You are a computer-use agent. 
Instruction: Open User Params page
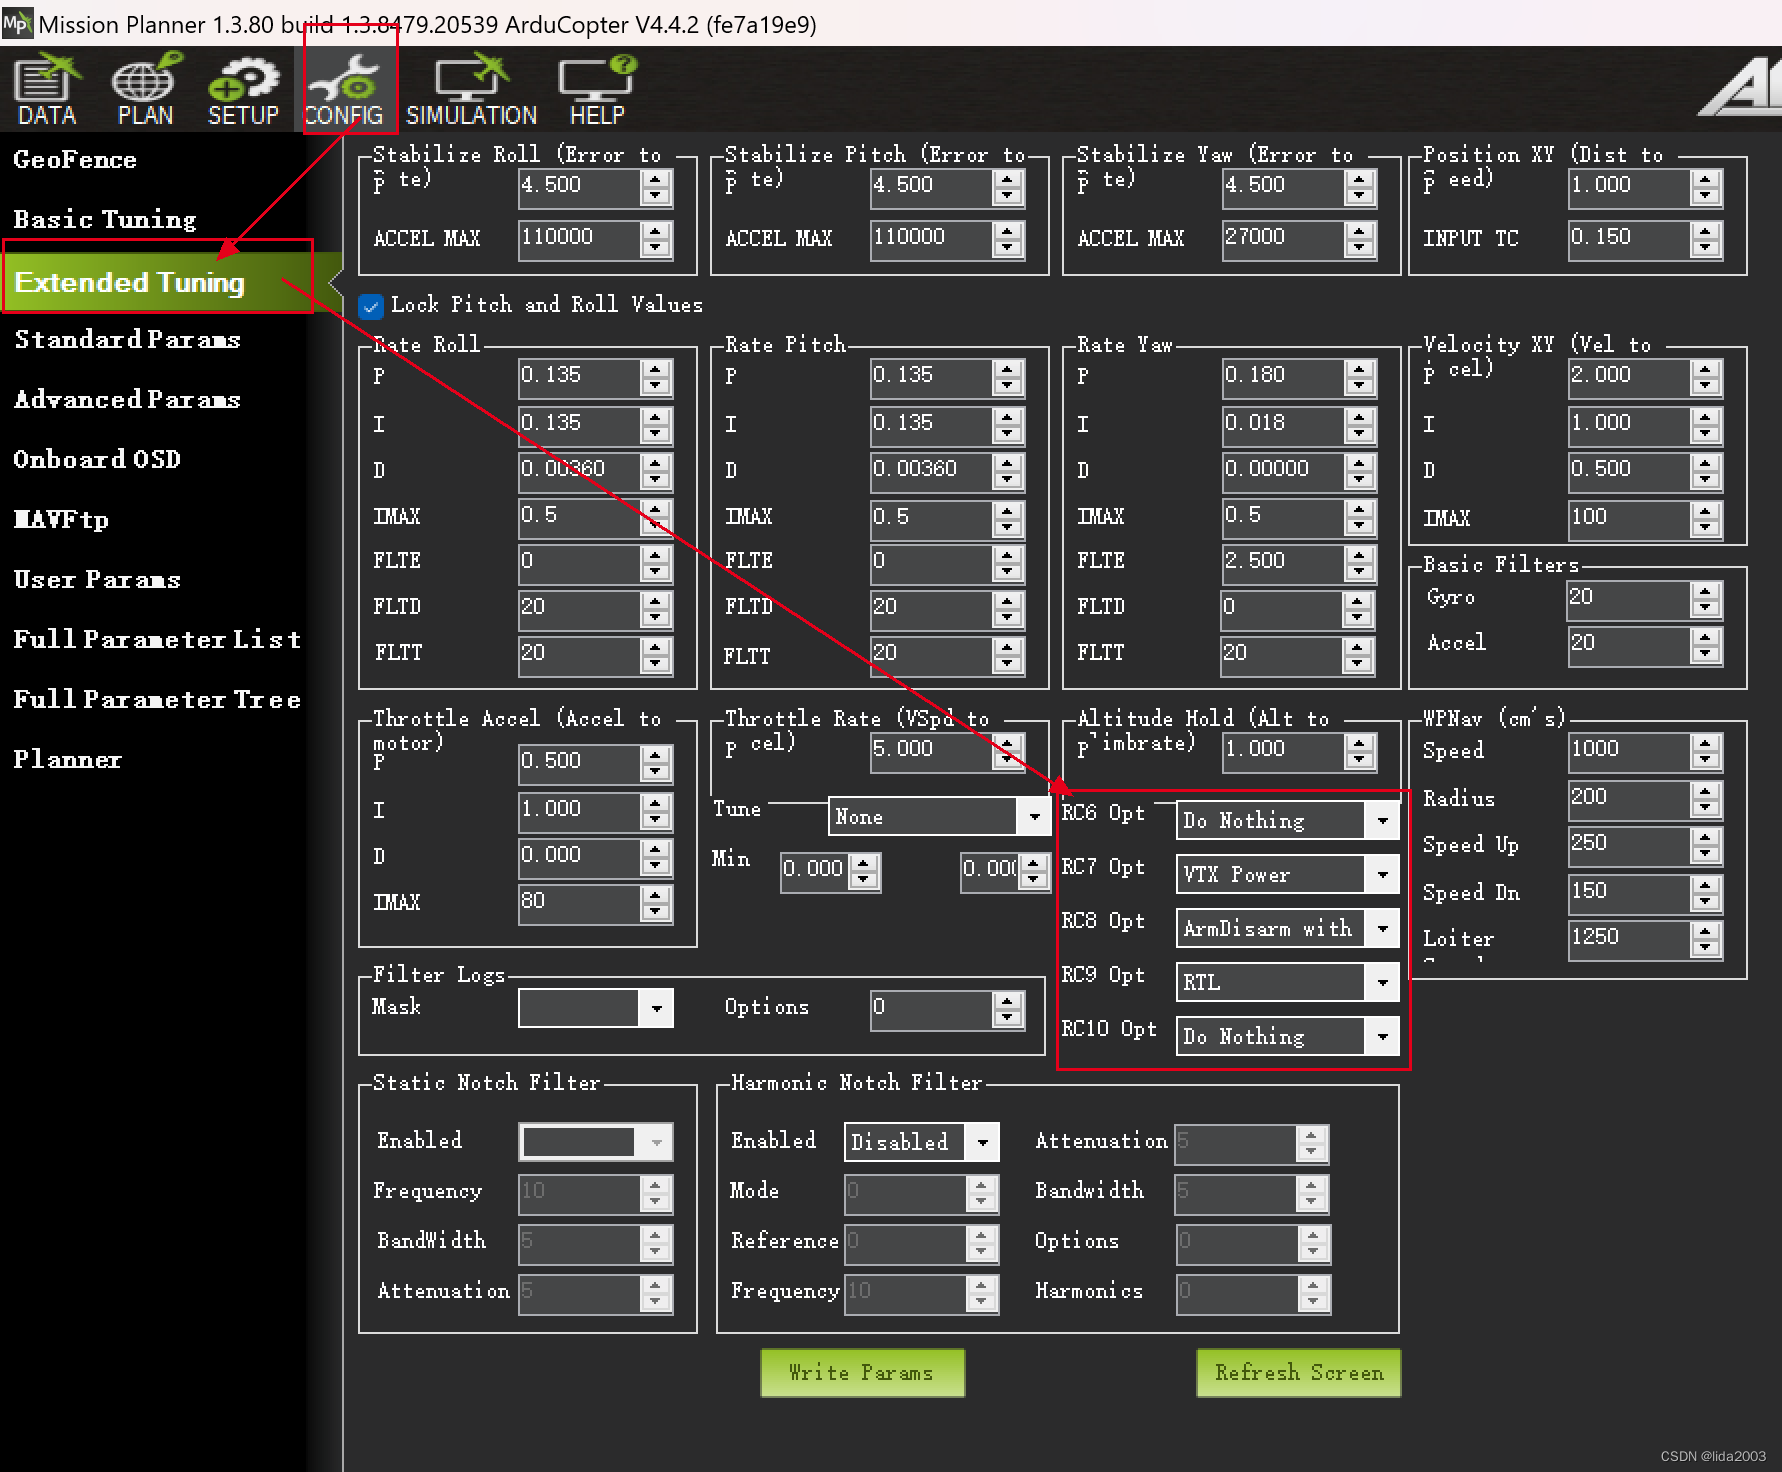tap(97, 580)
